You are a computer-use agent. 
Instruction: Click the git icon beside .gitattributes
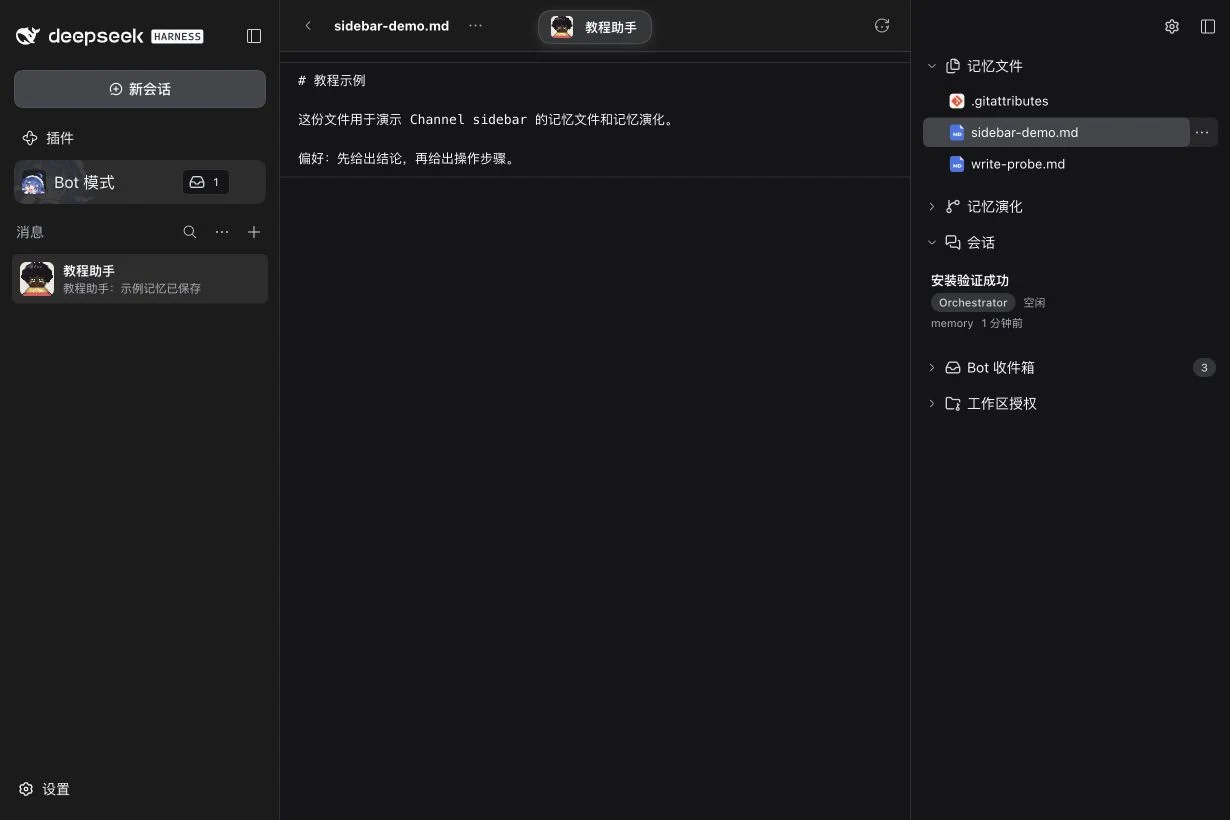click(957, 101)
